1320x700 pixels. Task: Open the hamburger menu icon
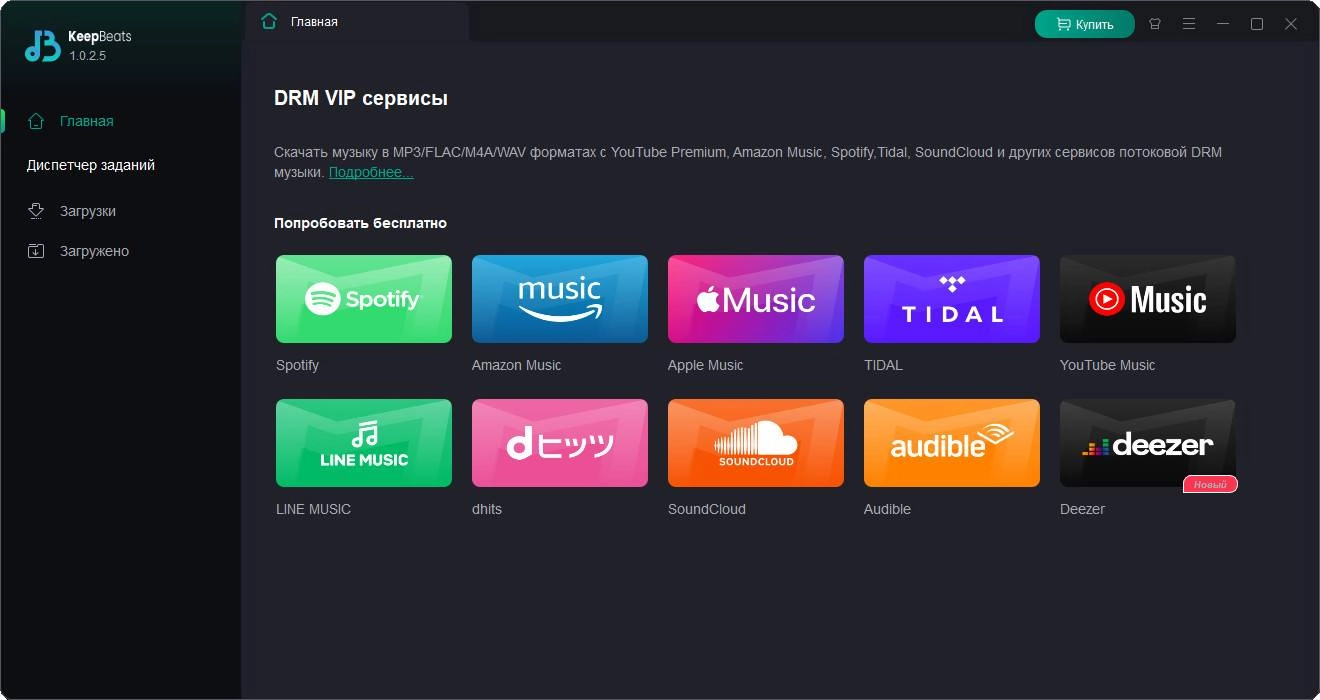(x=1189, y=24)
